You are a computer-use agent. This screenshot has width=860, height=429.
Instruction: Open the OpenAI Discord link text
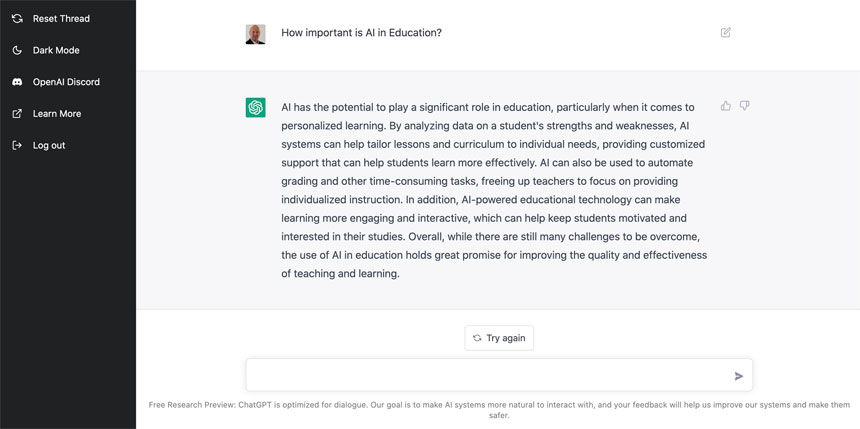[x=66, y=82]
